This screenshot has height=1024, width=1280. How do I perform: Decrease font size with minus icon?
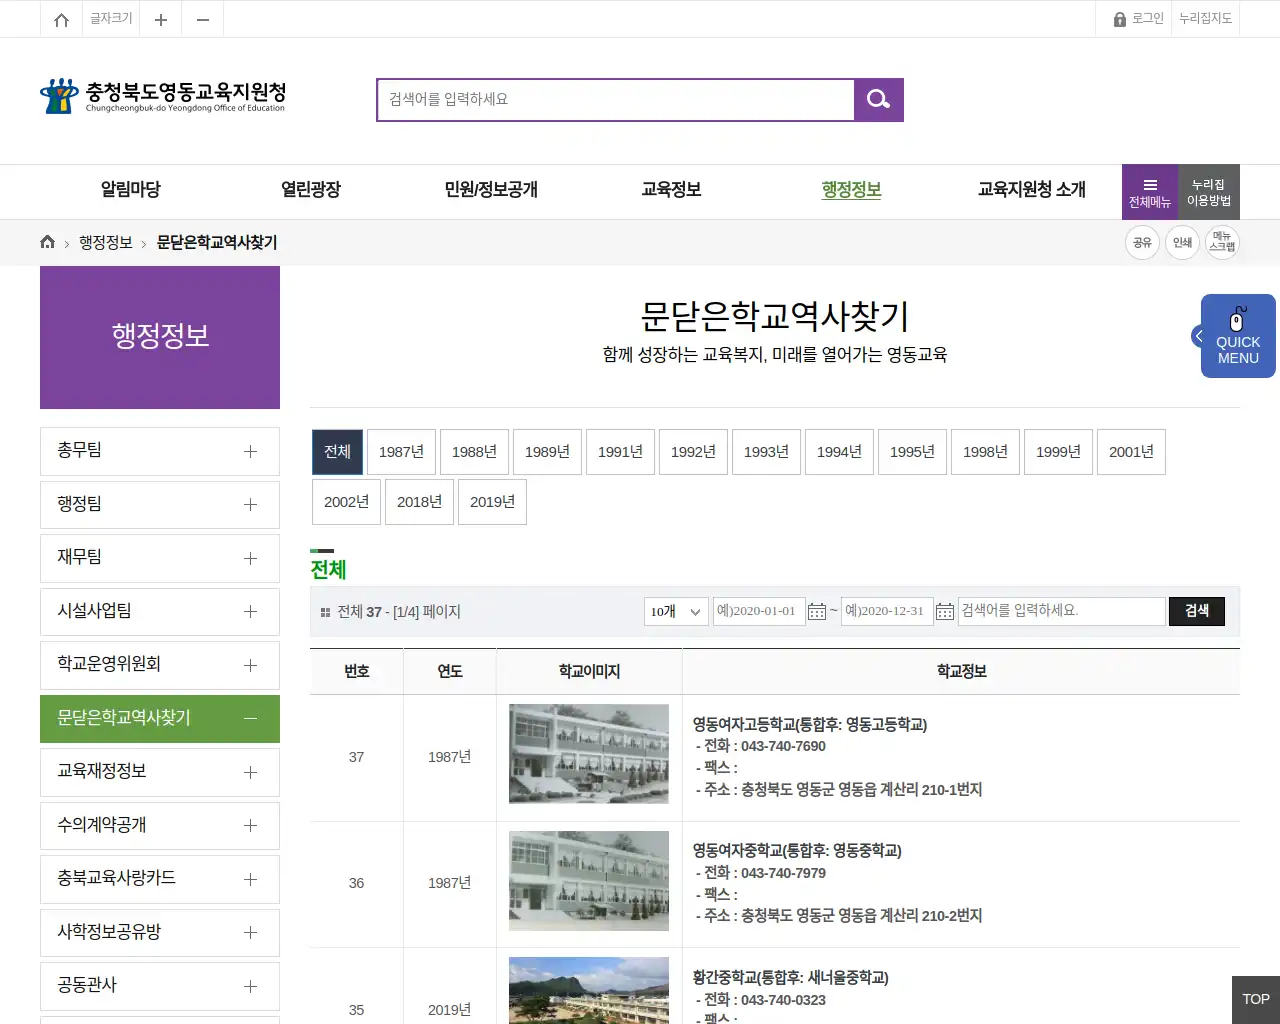203,19
